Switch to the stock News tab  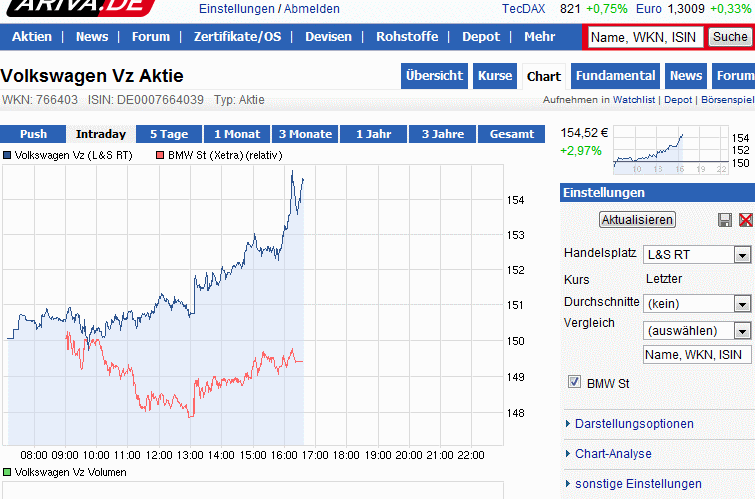coord(686,76)
